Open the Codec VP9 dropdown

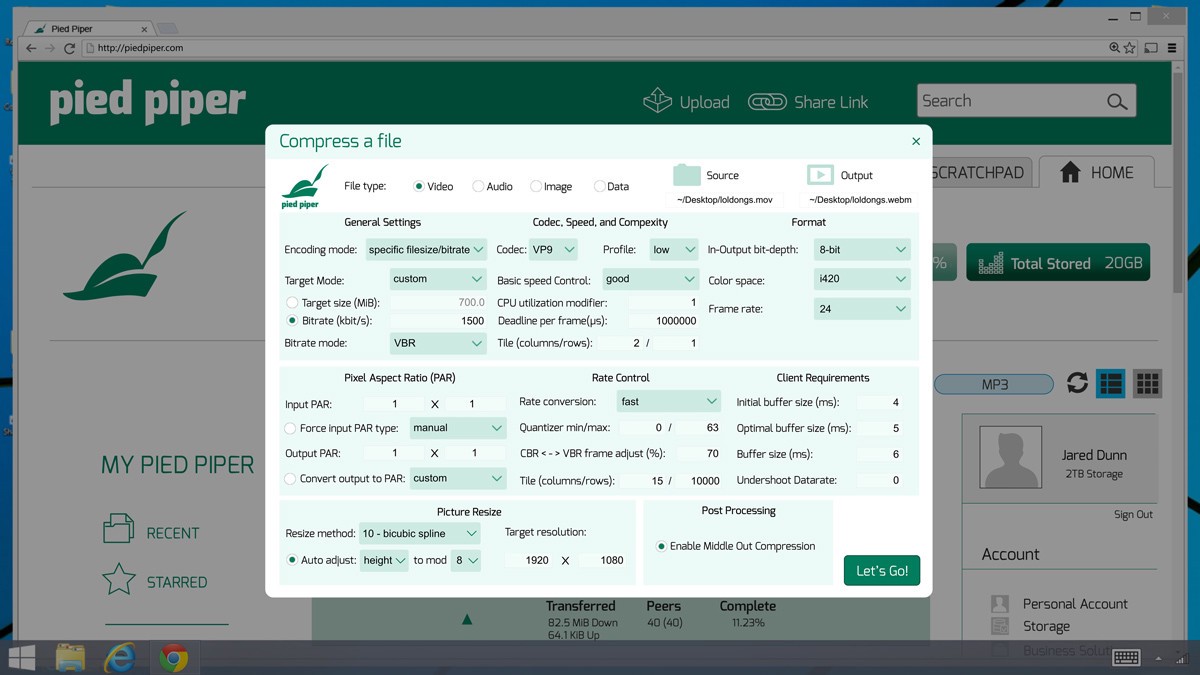click(x=553, y=249)
